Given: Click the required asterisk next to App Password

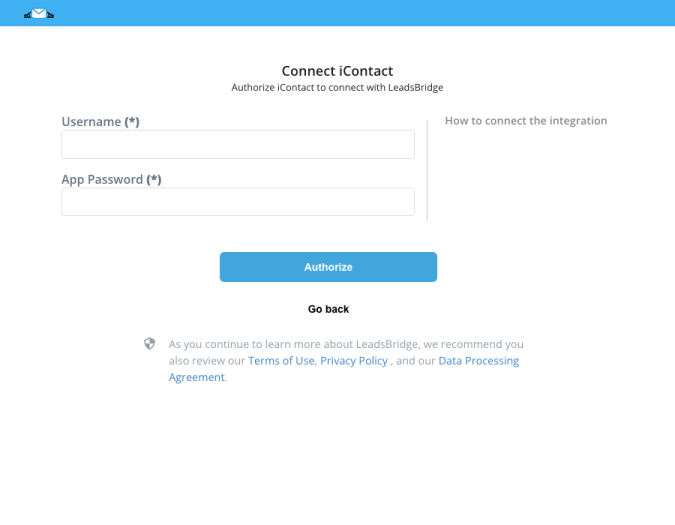Looking at the screenshot, I should [x=154, y=179].
